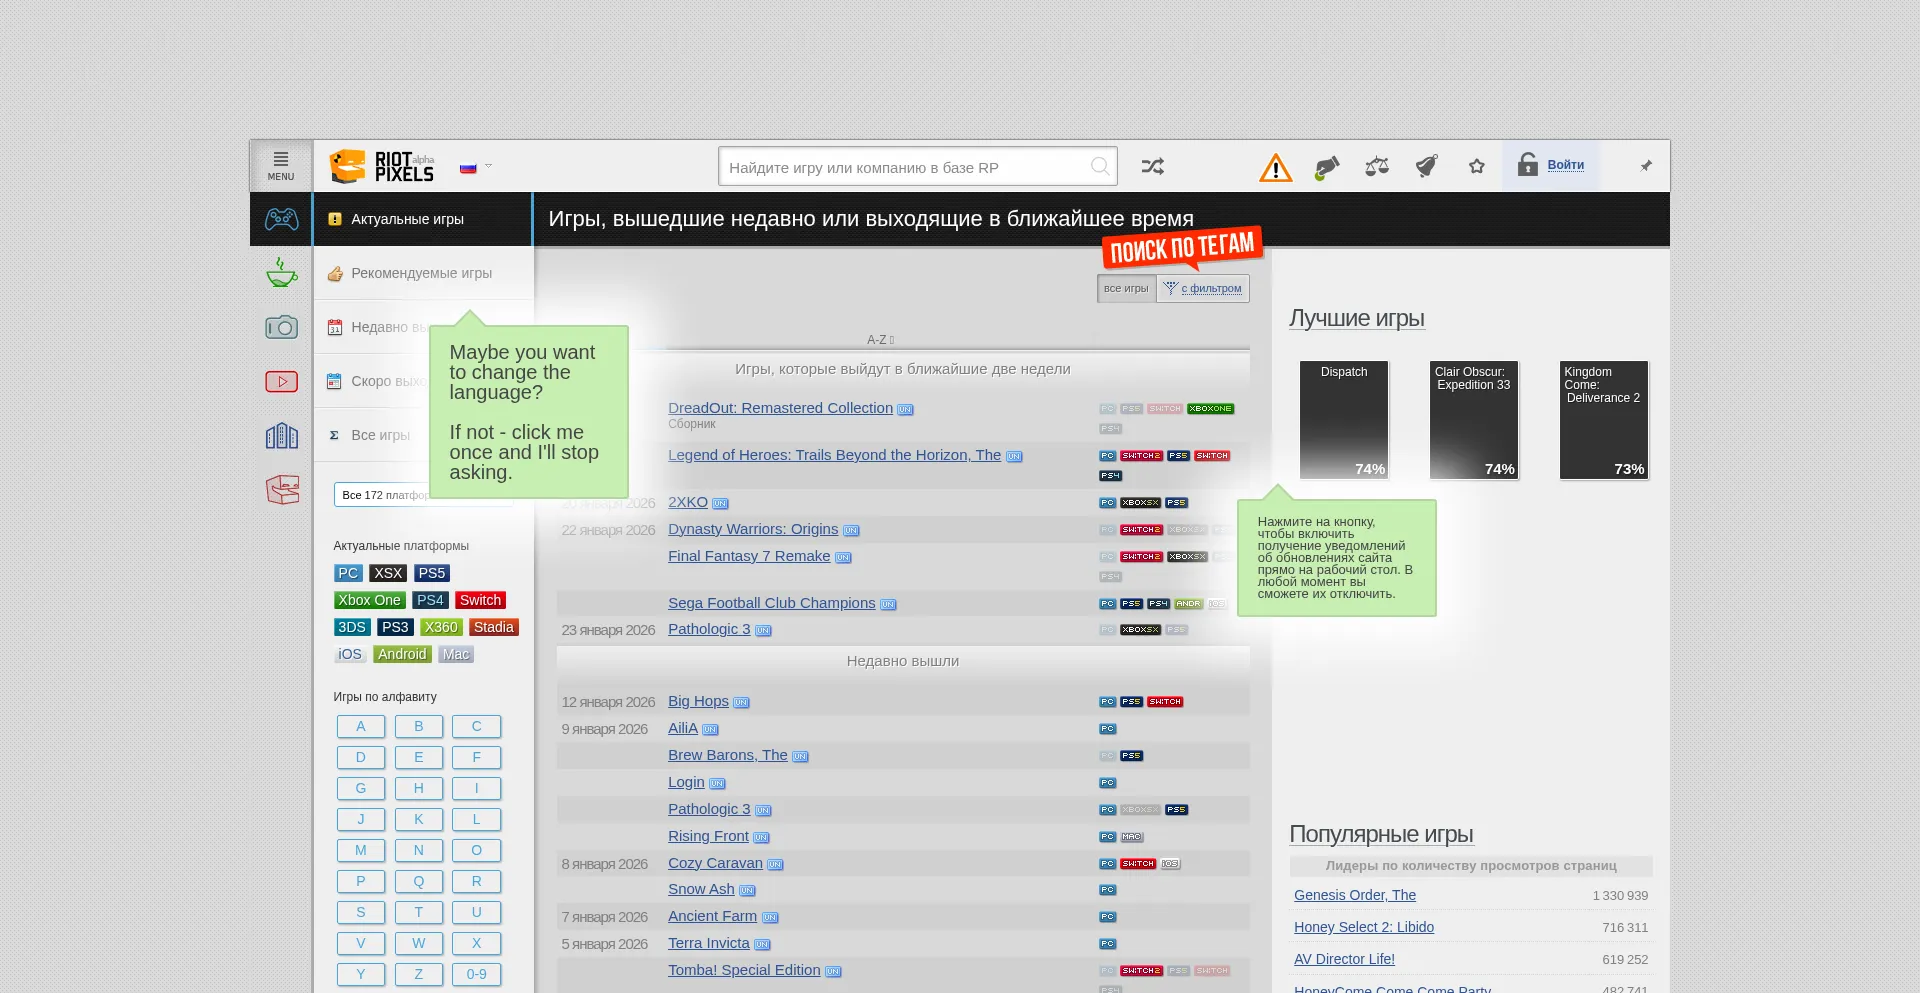
Task: Click the pin icon in header
Action: [1646, 166]
